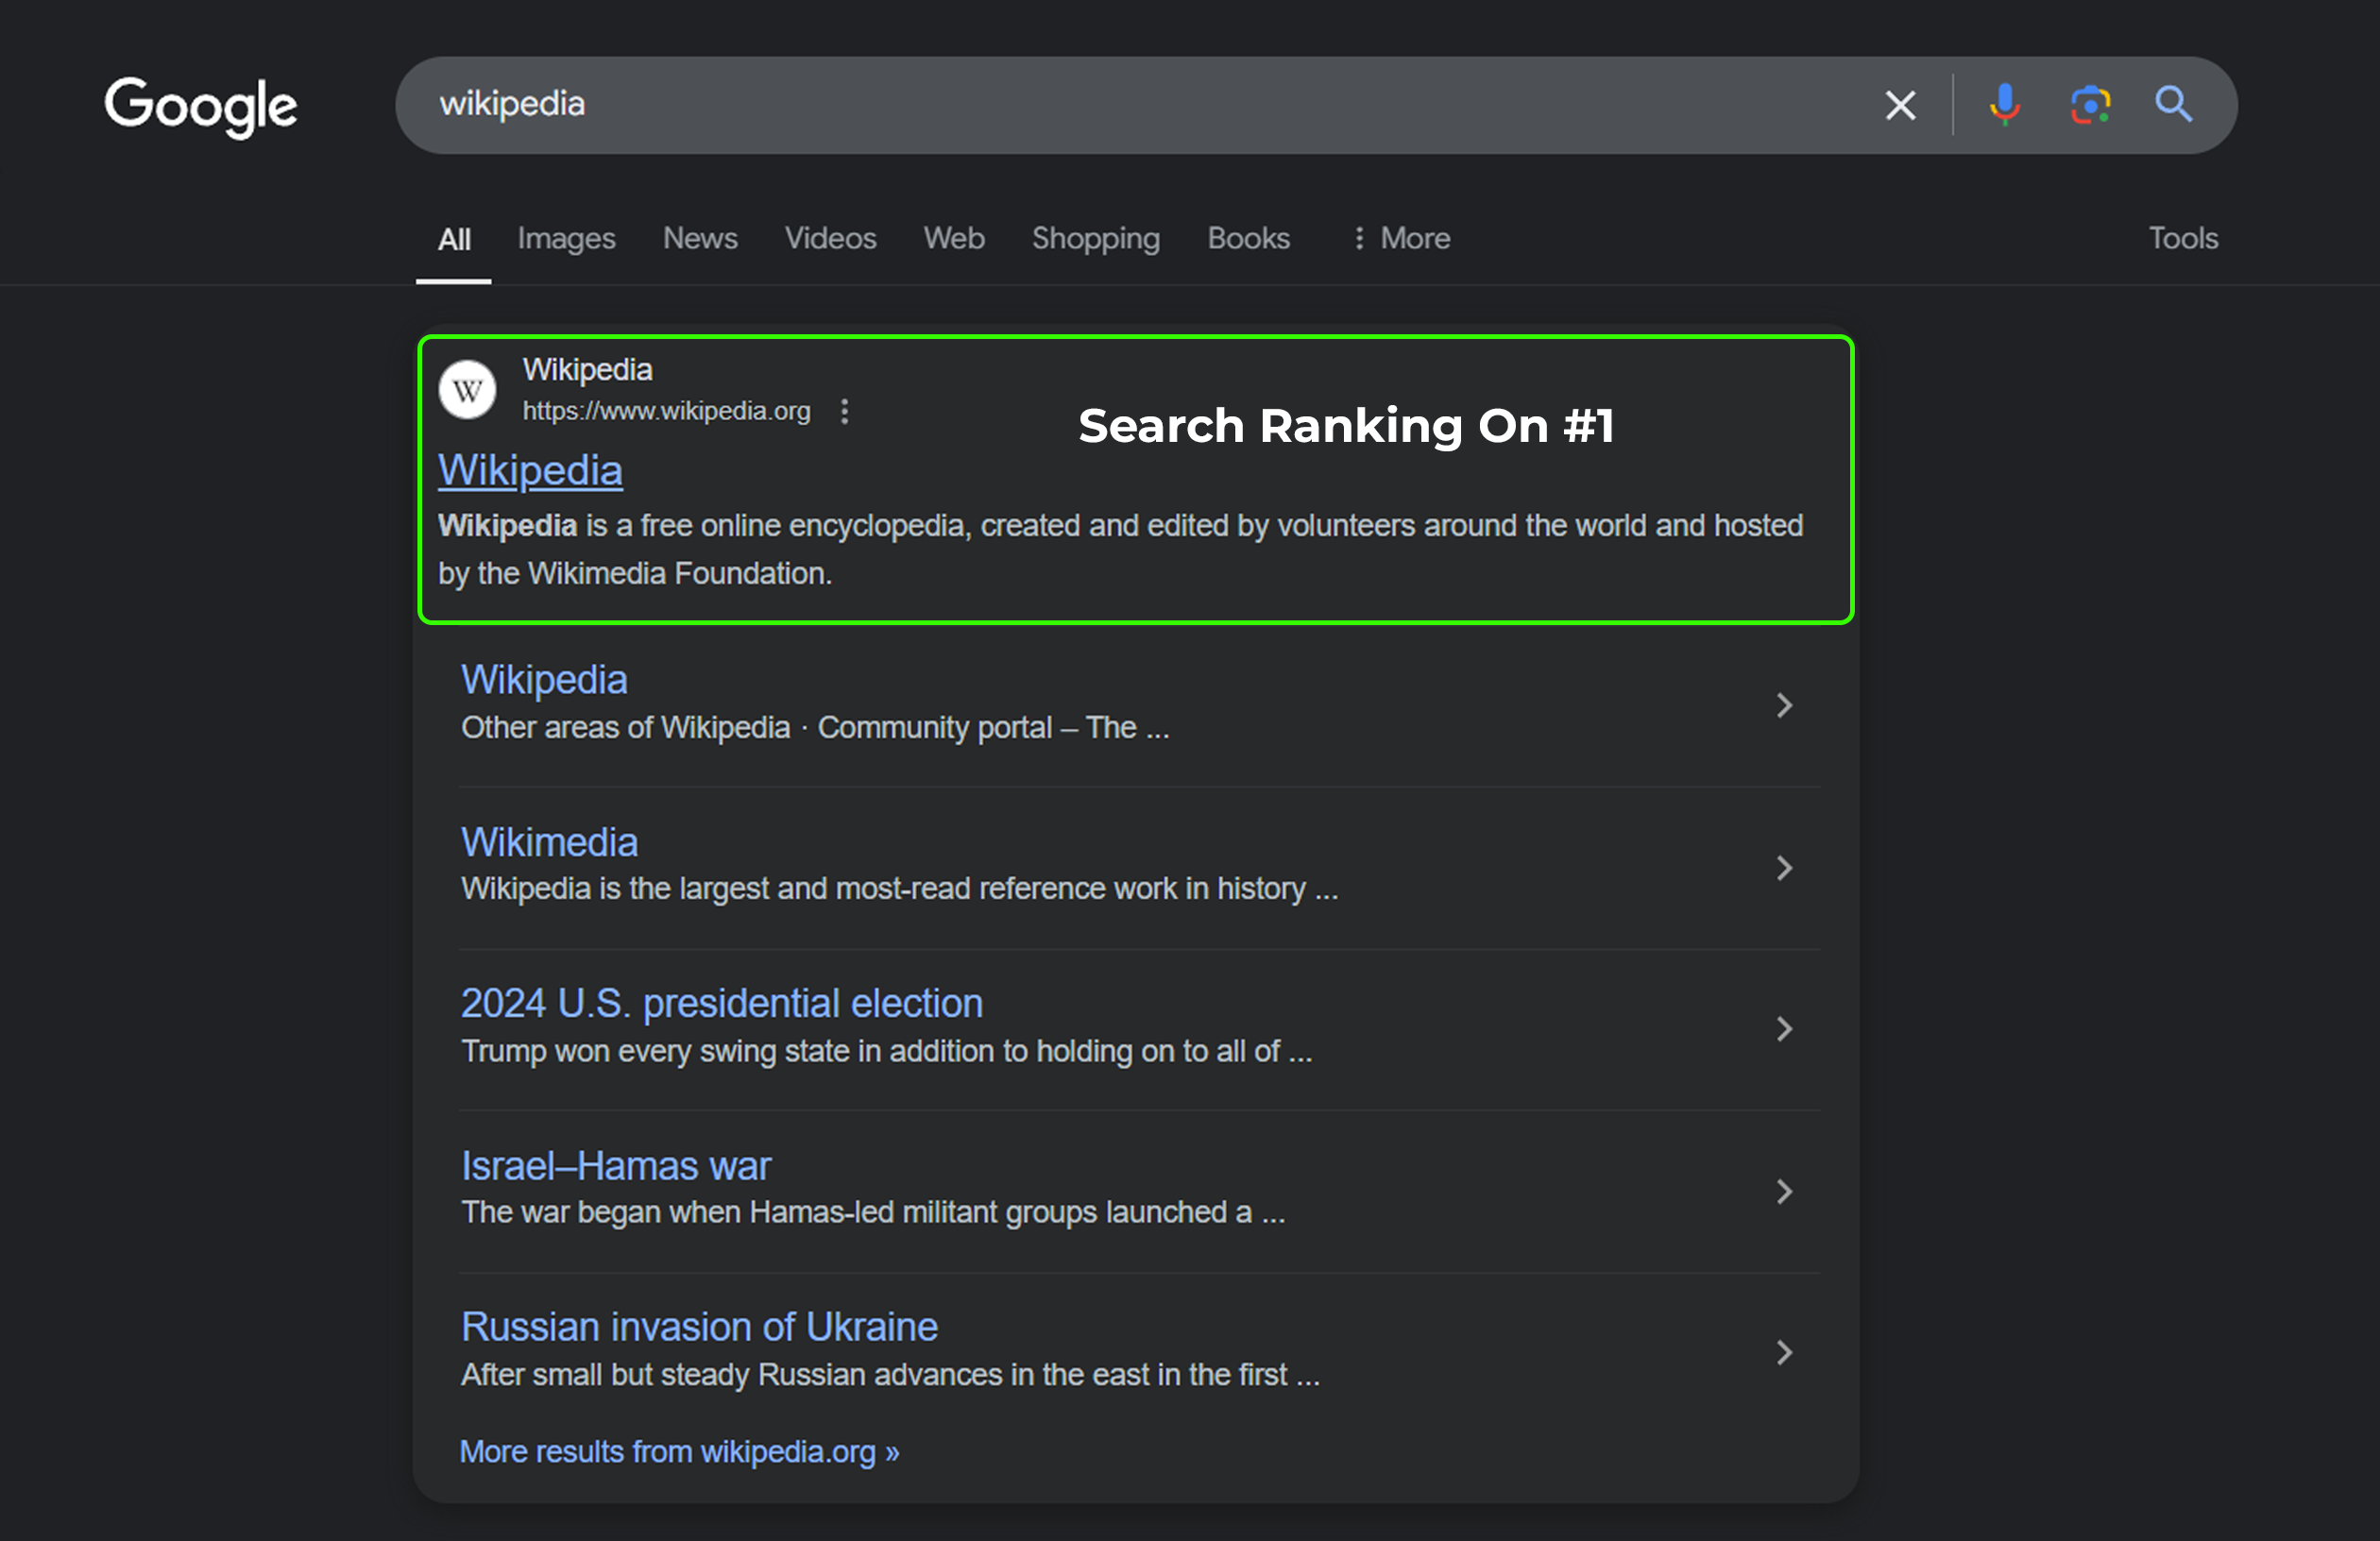Image resolution: width=2380 pixels, height=1541 pixels.
Task: Open the Wikipedia sitelink about Community portal
Action: (x=544, y=680)
